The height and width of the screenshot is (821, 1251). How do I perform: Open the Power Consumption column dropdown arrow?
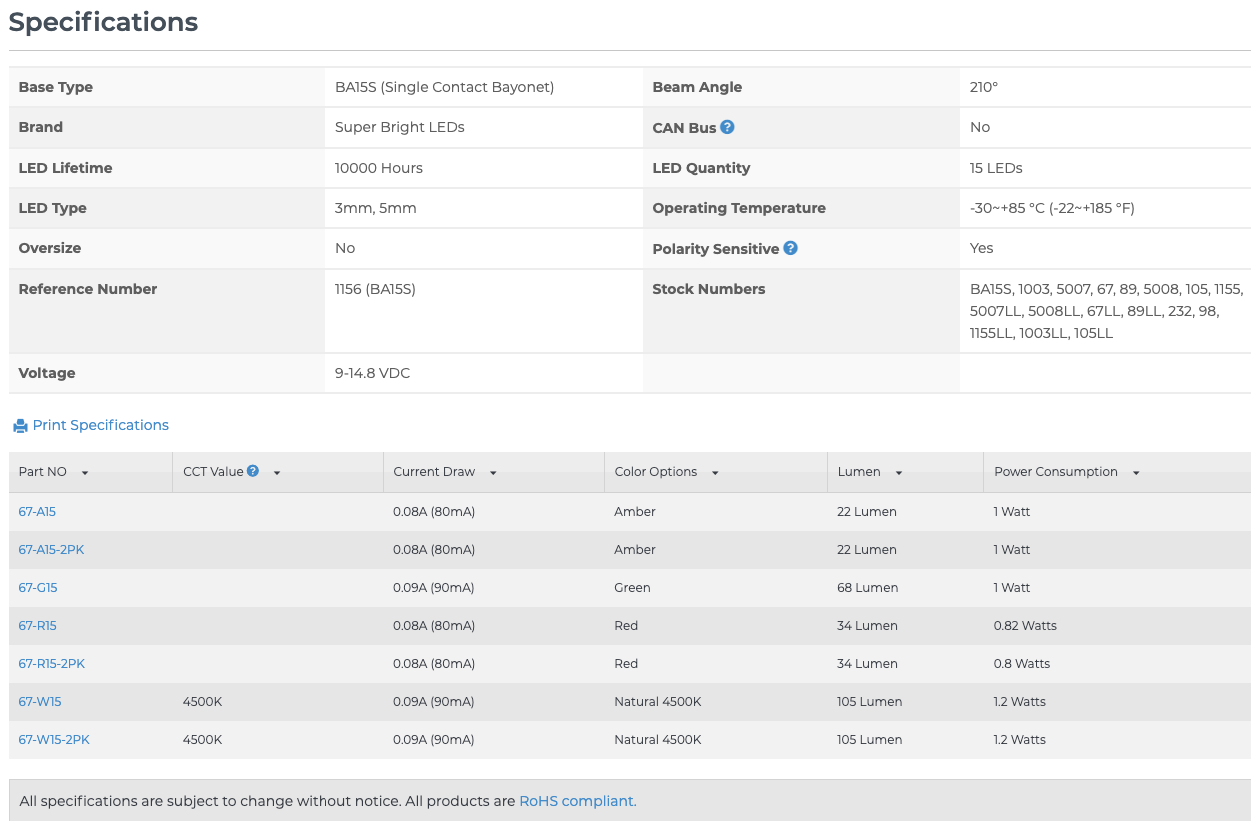coord(1136,473)
